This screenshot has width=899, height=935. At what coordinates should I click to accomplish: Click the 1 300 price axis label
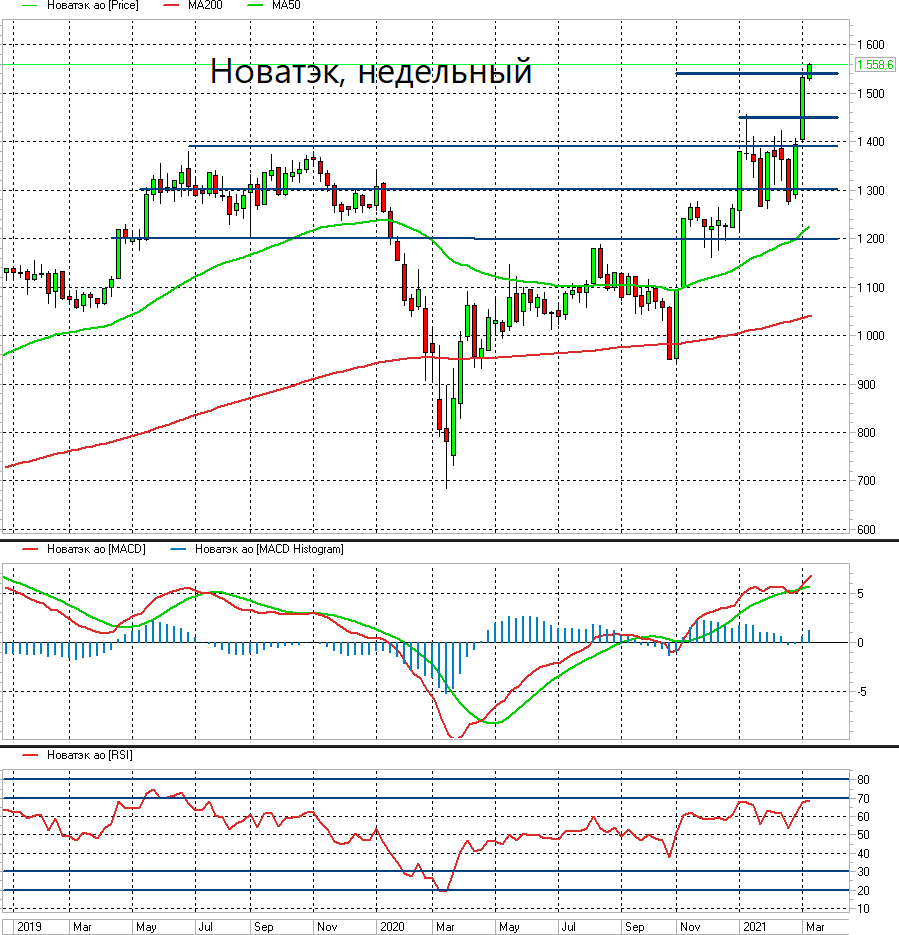tap(871, 191)
